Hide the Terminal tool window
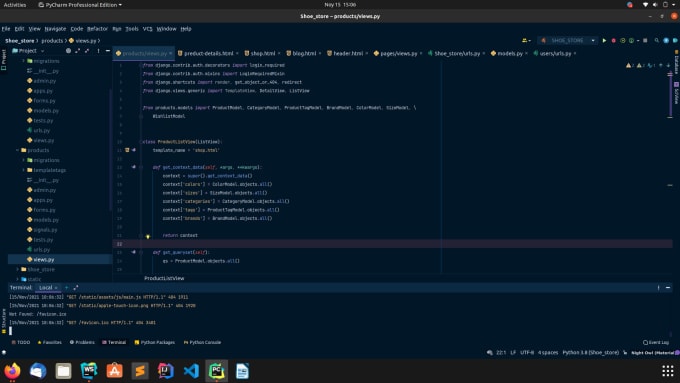This screenshot has height=383, width=680. coord(668,288)
